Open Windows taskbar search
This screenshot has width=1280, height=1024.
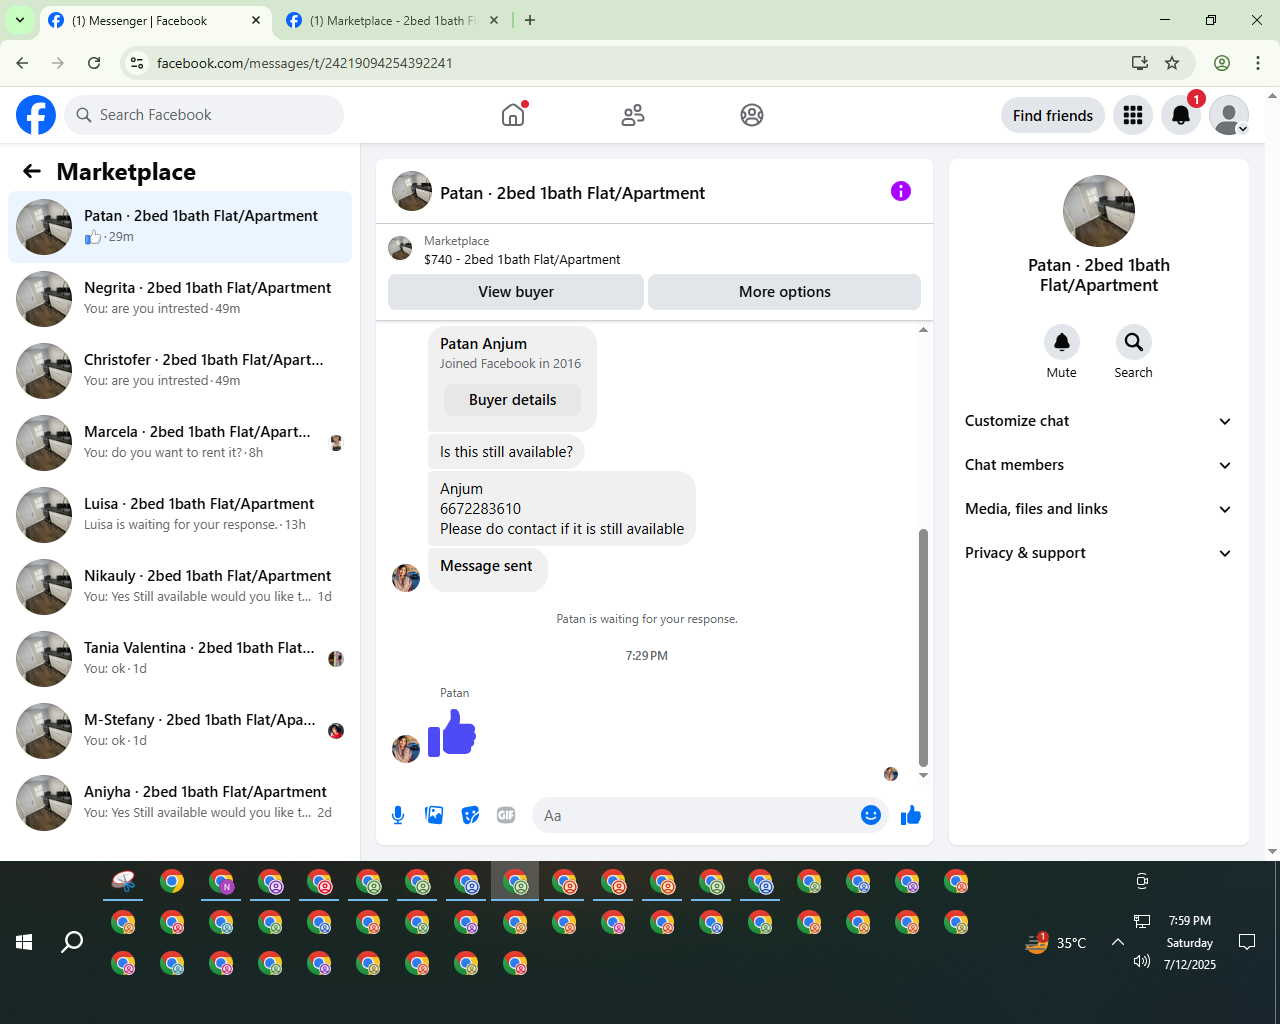(72, 942)
